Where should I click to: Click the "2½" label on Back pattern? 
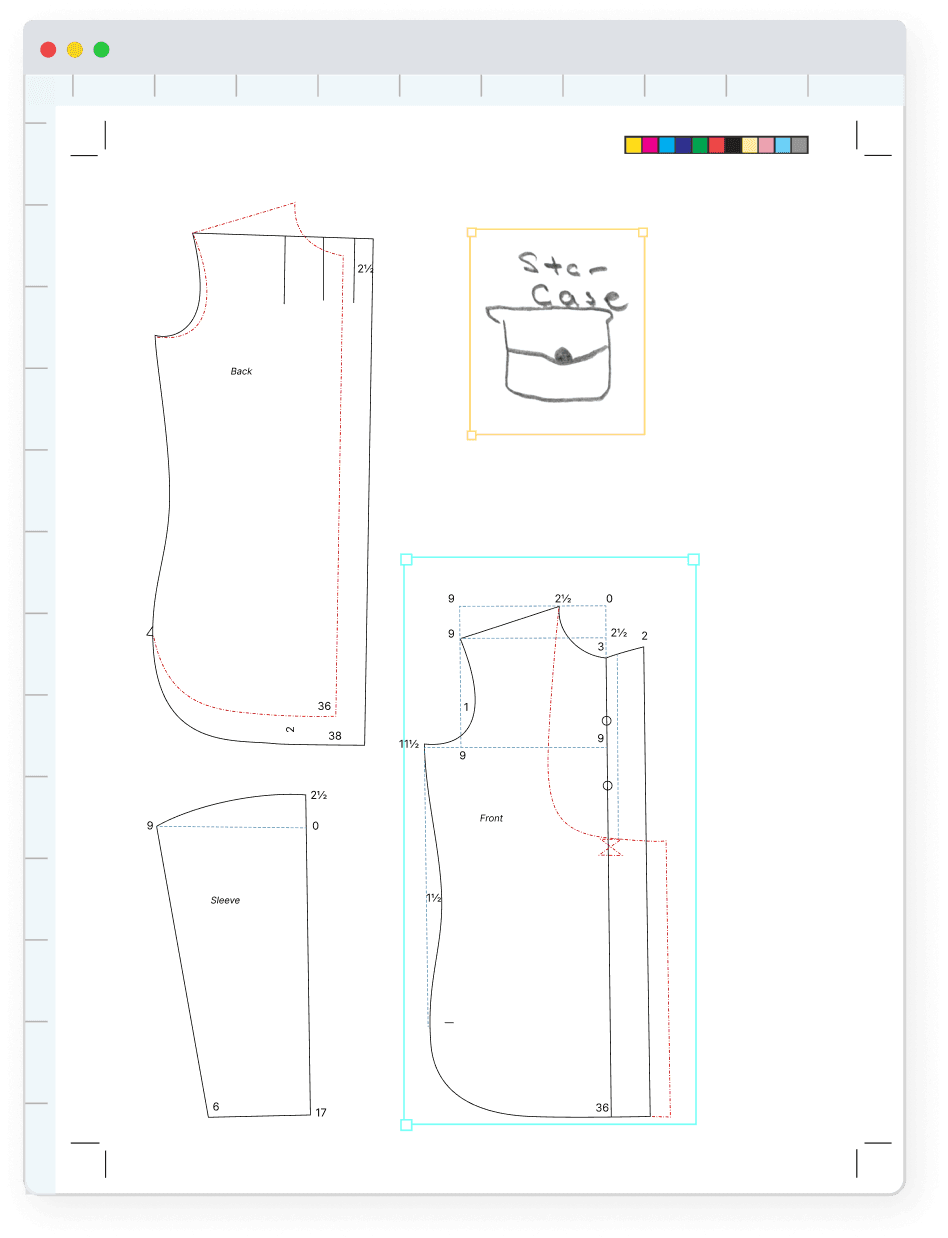point(366,268)
